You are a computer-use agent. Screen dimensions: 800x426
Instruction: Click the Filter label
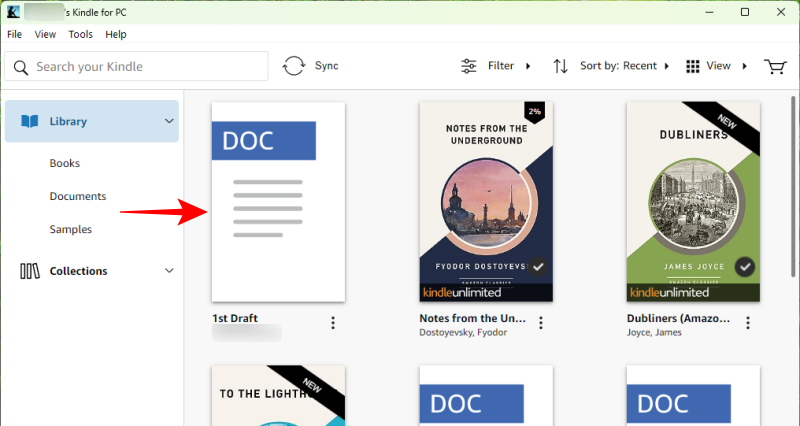[x=501, y=66]
